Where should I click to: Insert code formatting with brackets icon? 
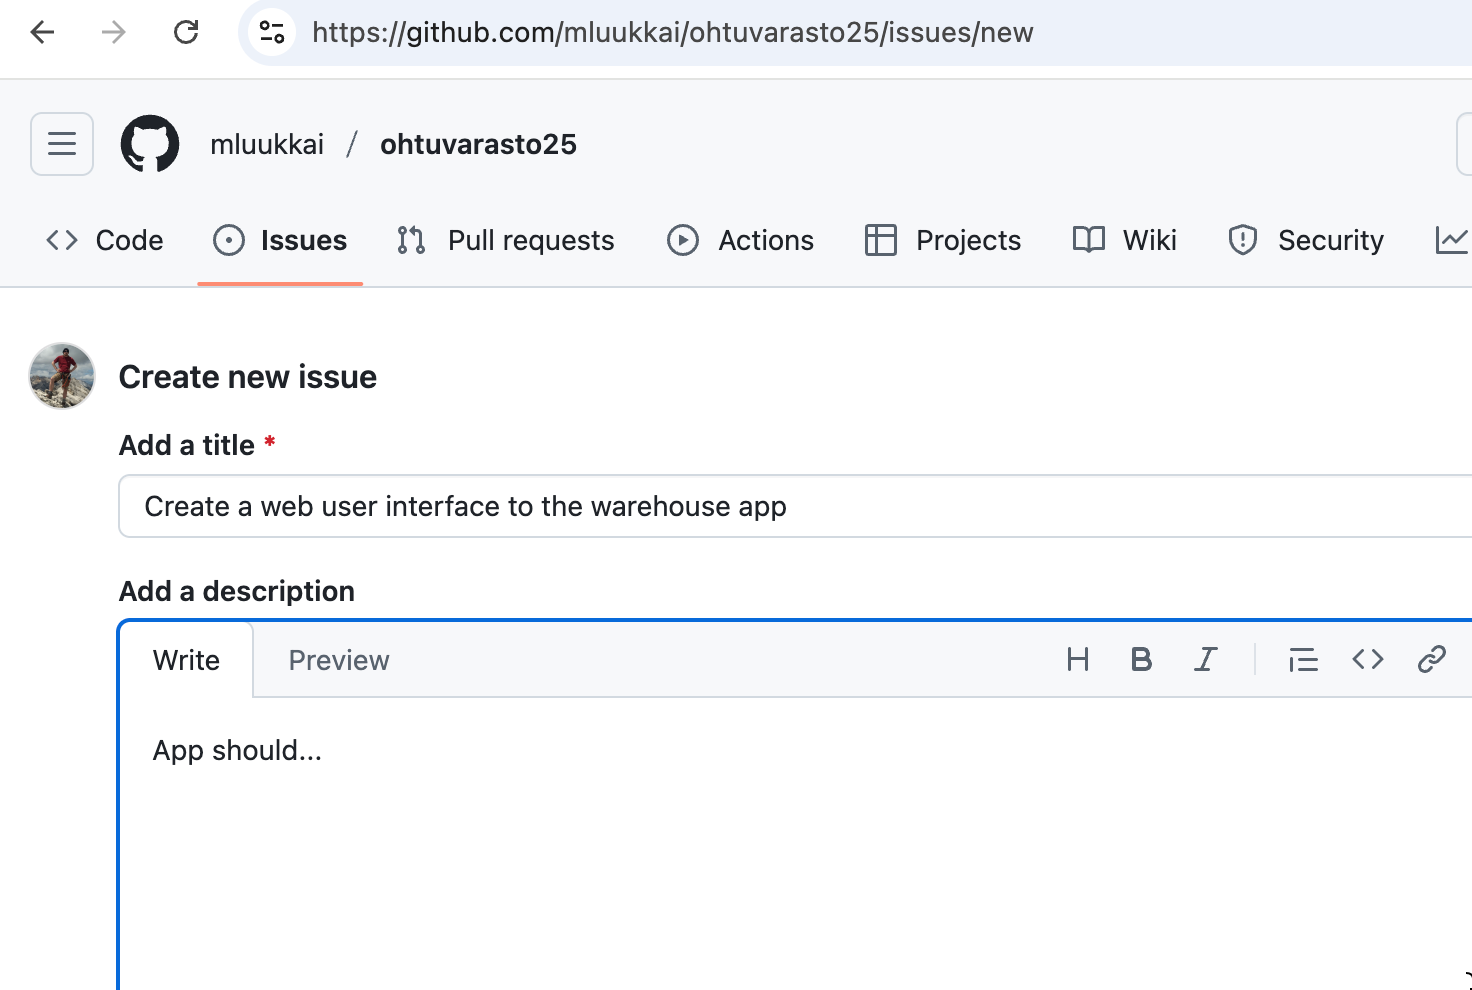tap(1367, 660)
